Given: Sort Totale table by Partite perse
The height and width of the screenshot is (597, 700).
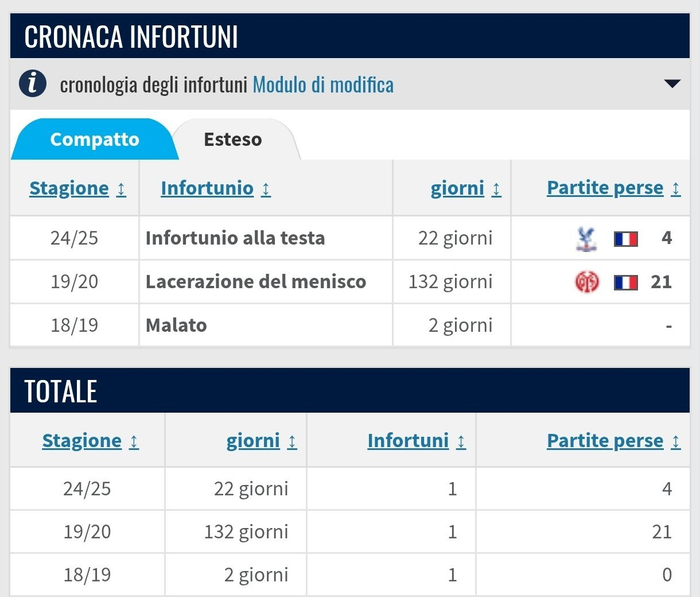Looking at the screenshot, I should (613, 441).
